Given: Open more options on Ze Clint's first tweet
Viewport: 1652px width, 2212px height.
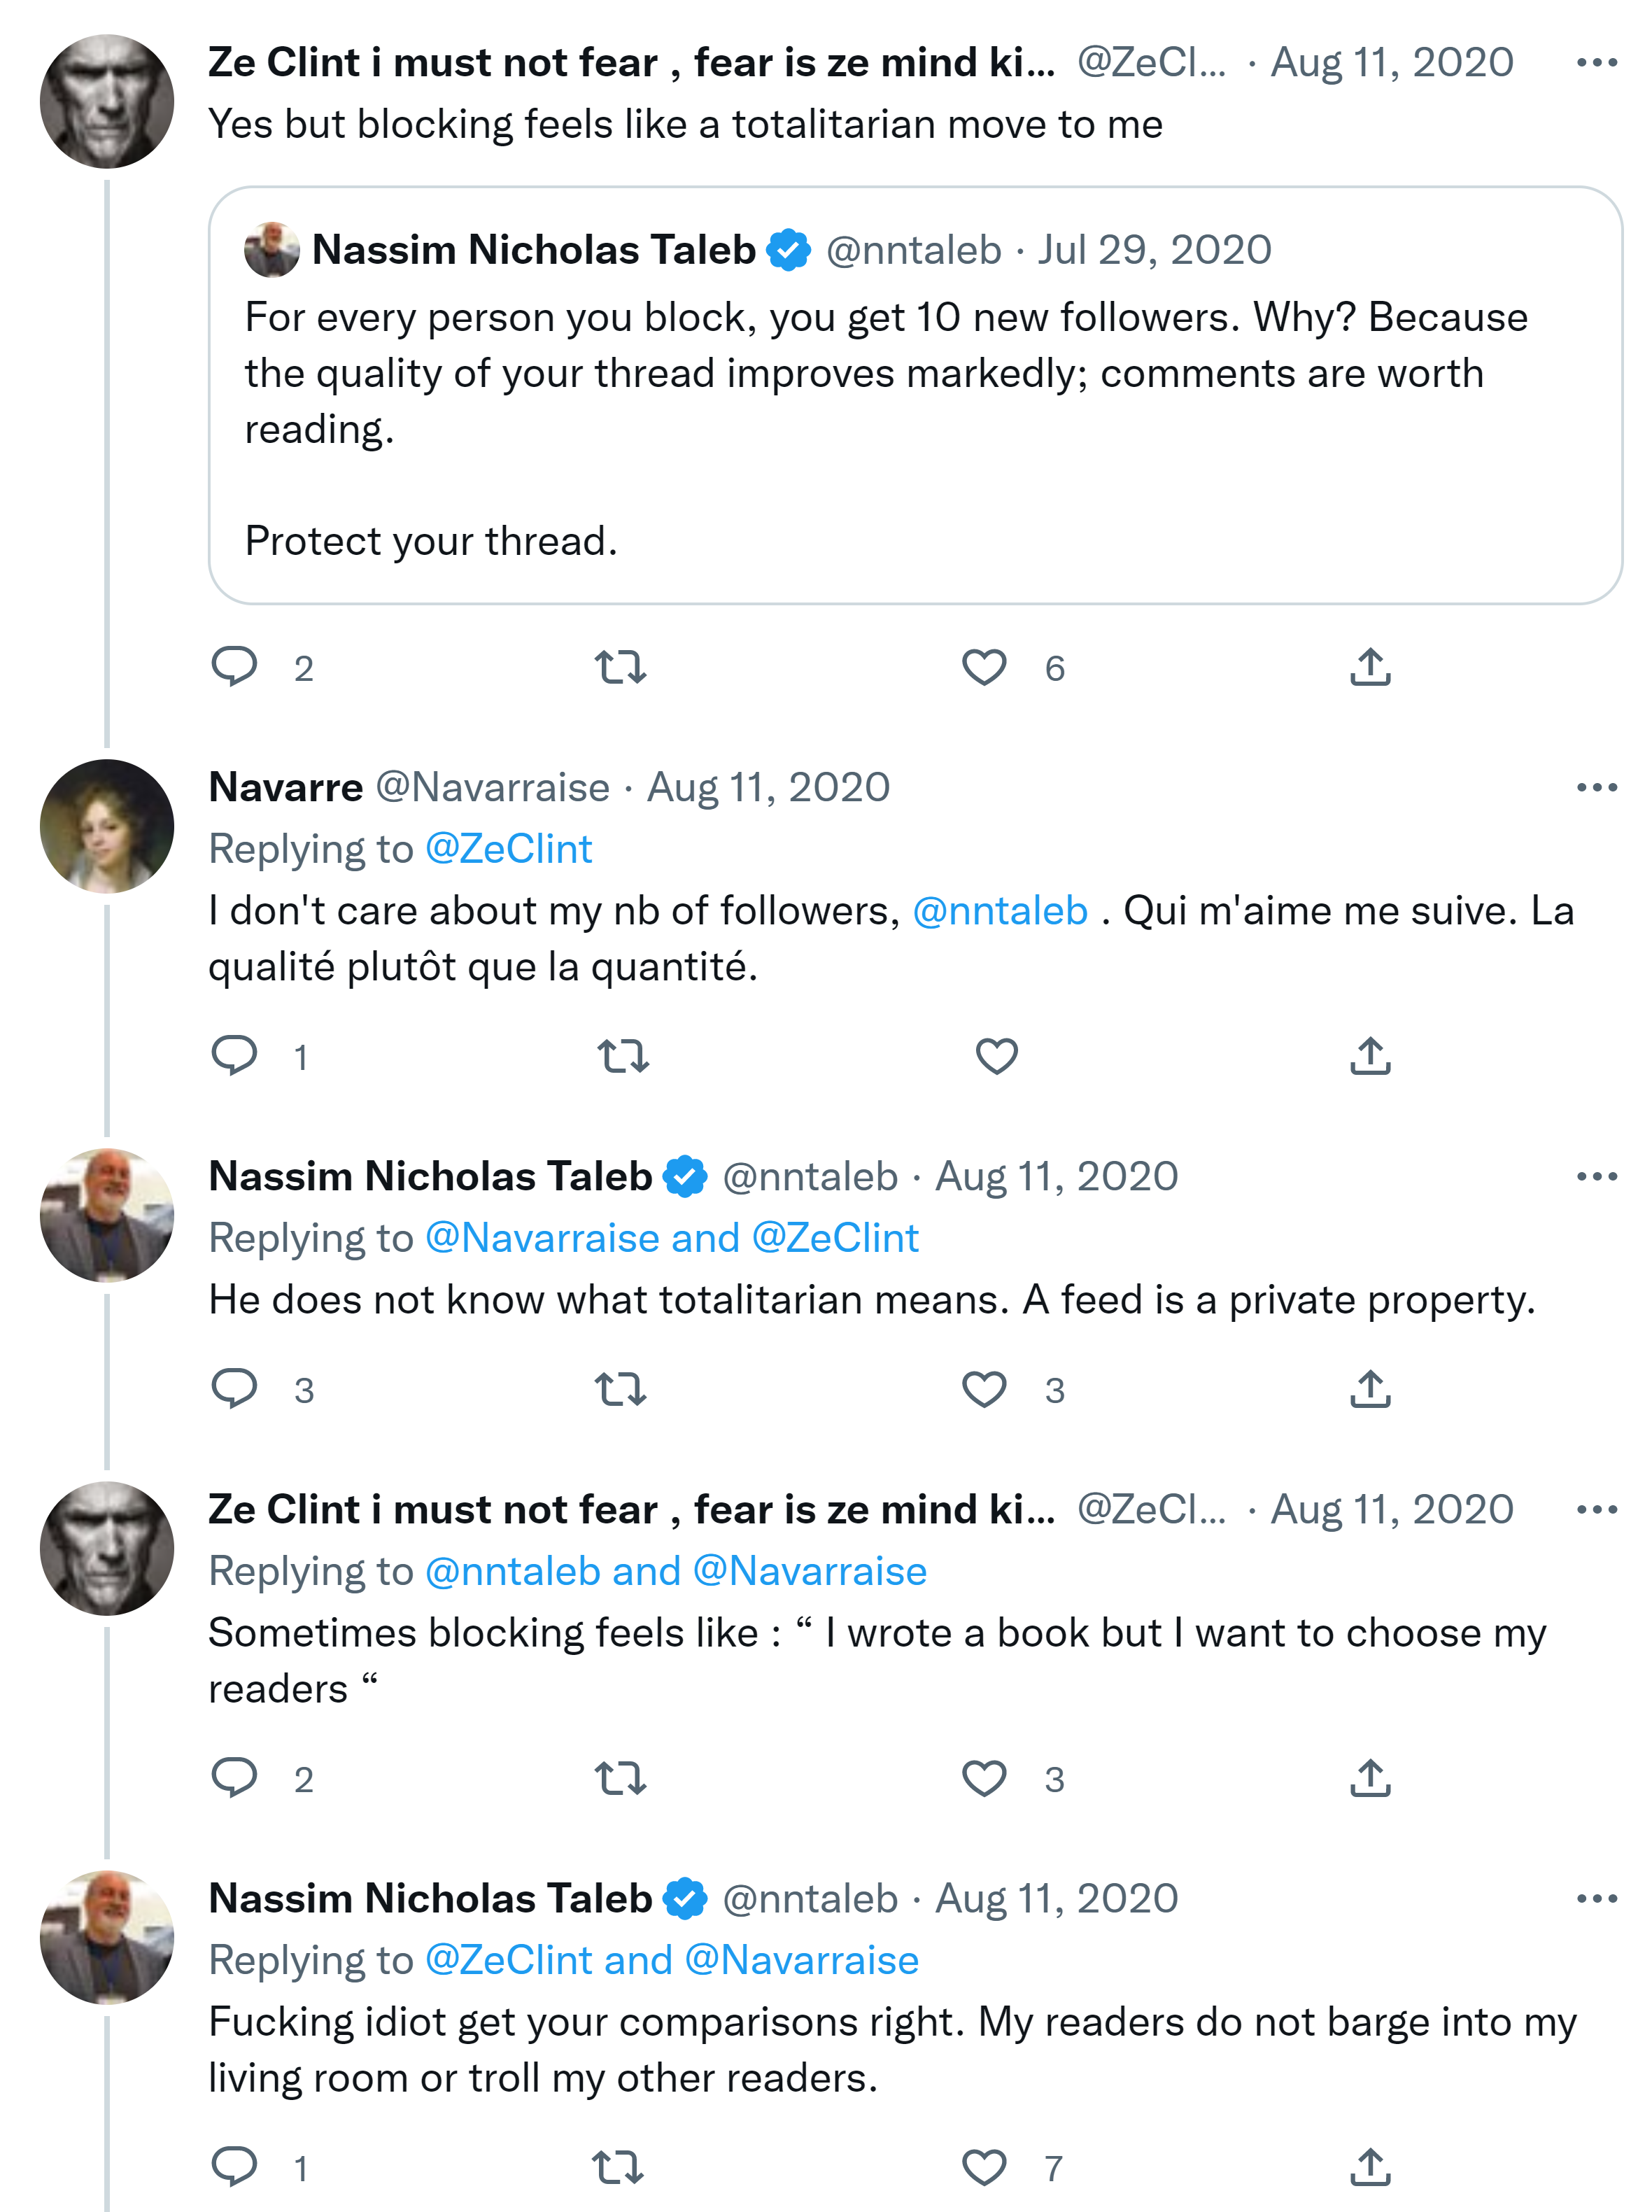Looking at the screenshot, I should pyautogui.click(x=1596, y=63).
